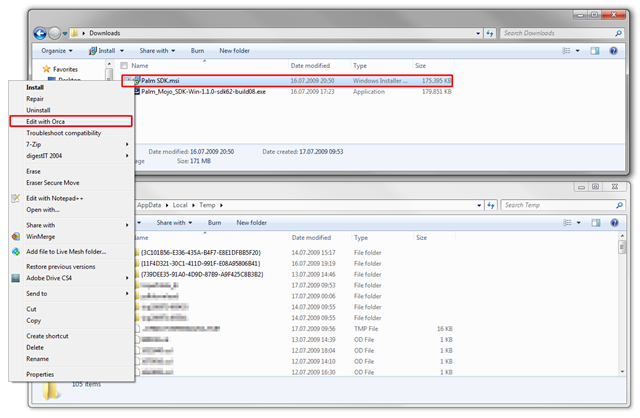Open Properties from context menu
Screen dimensions: 640x418
[x=71, y=374]
